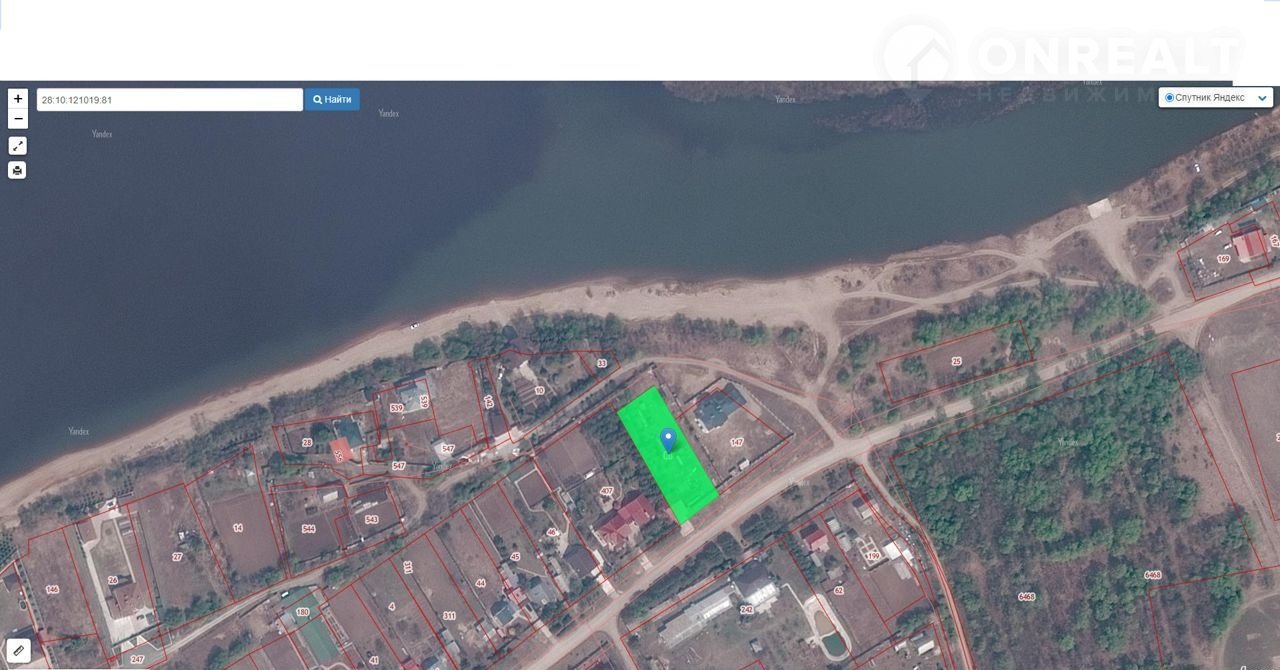Click parcel labeled 25
1280x670 pixels.
(956, 360)
